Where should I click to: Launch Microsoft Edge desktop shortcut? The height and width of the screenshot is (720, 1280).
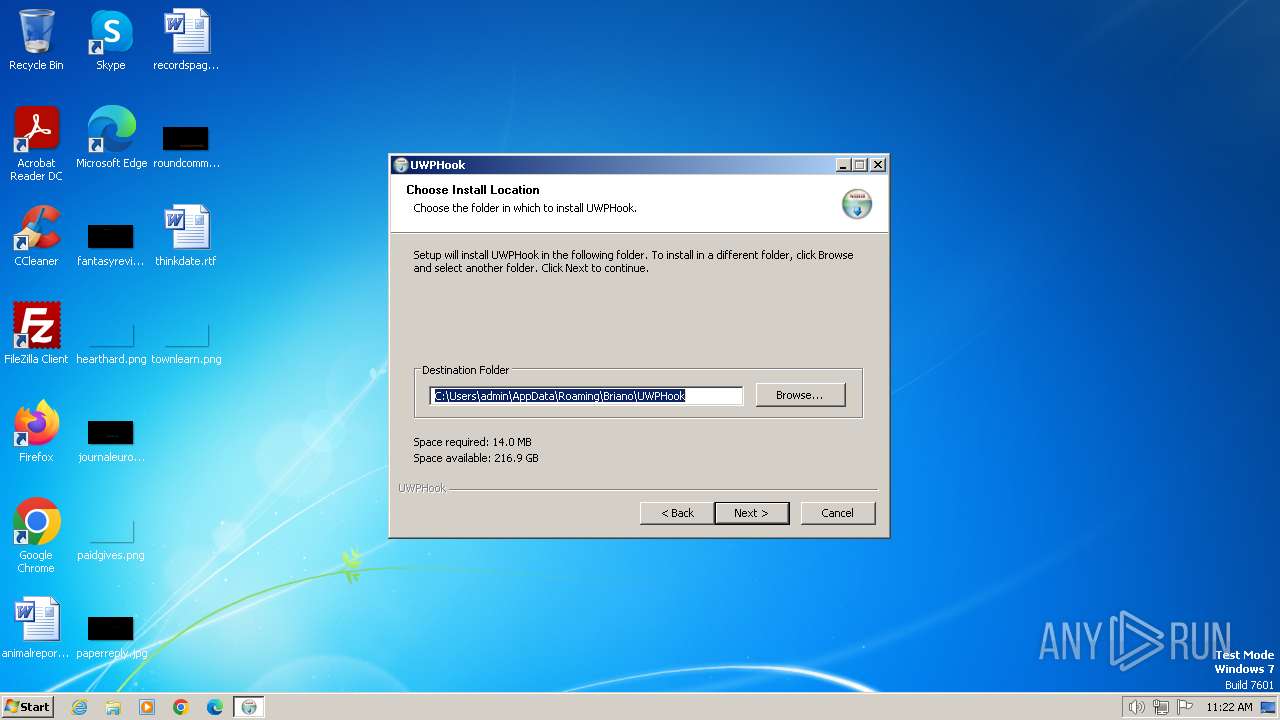(x=111, y=138)
